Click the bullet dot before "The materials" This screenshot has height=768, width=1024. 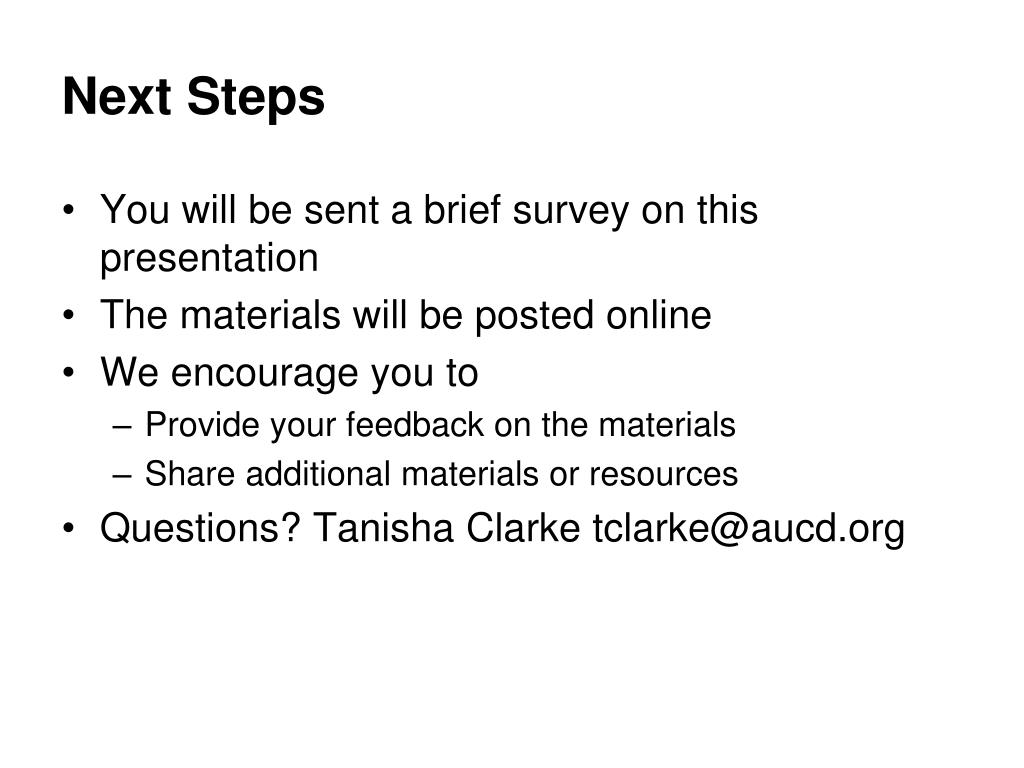(x=69, y=316)
